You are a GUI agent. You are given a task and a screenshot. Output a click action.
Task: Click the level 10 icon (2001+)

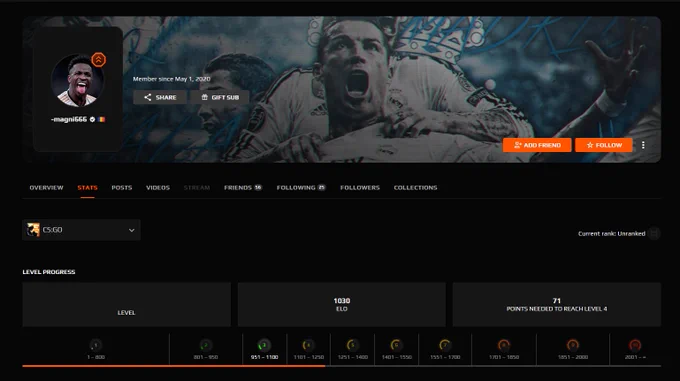tap(635, 345)
